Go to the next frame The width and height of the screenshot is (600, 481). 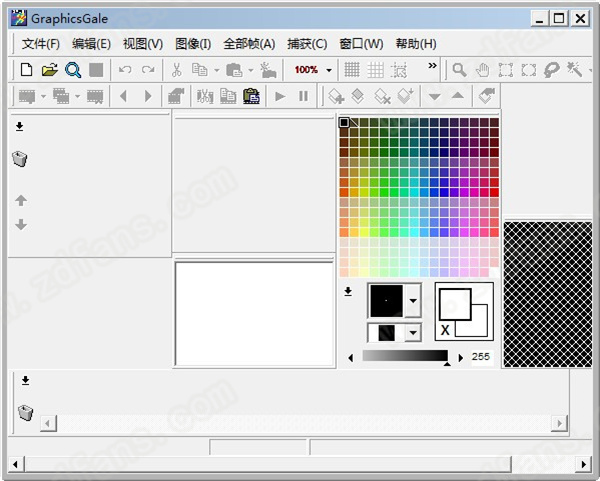click(x=148, y=96)
